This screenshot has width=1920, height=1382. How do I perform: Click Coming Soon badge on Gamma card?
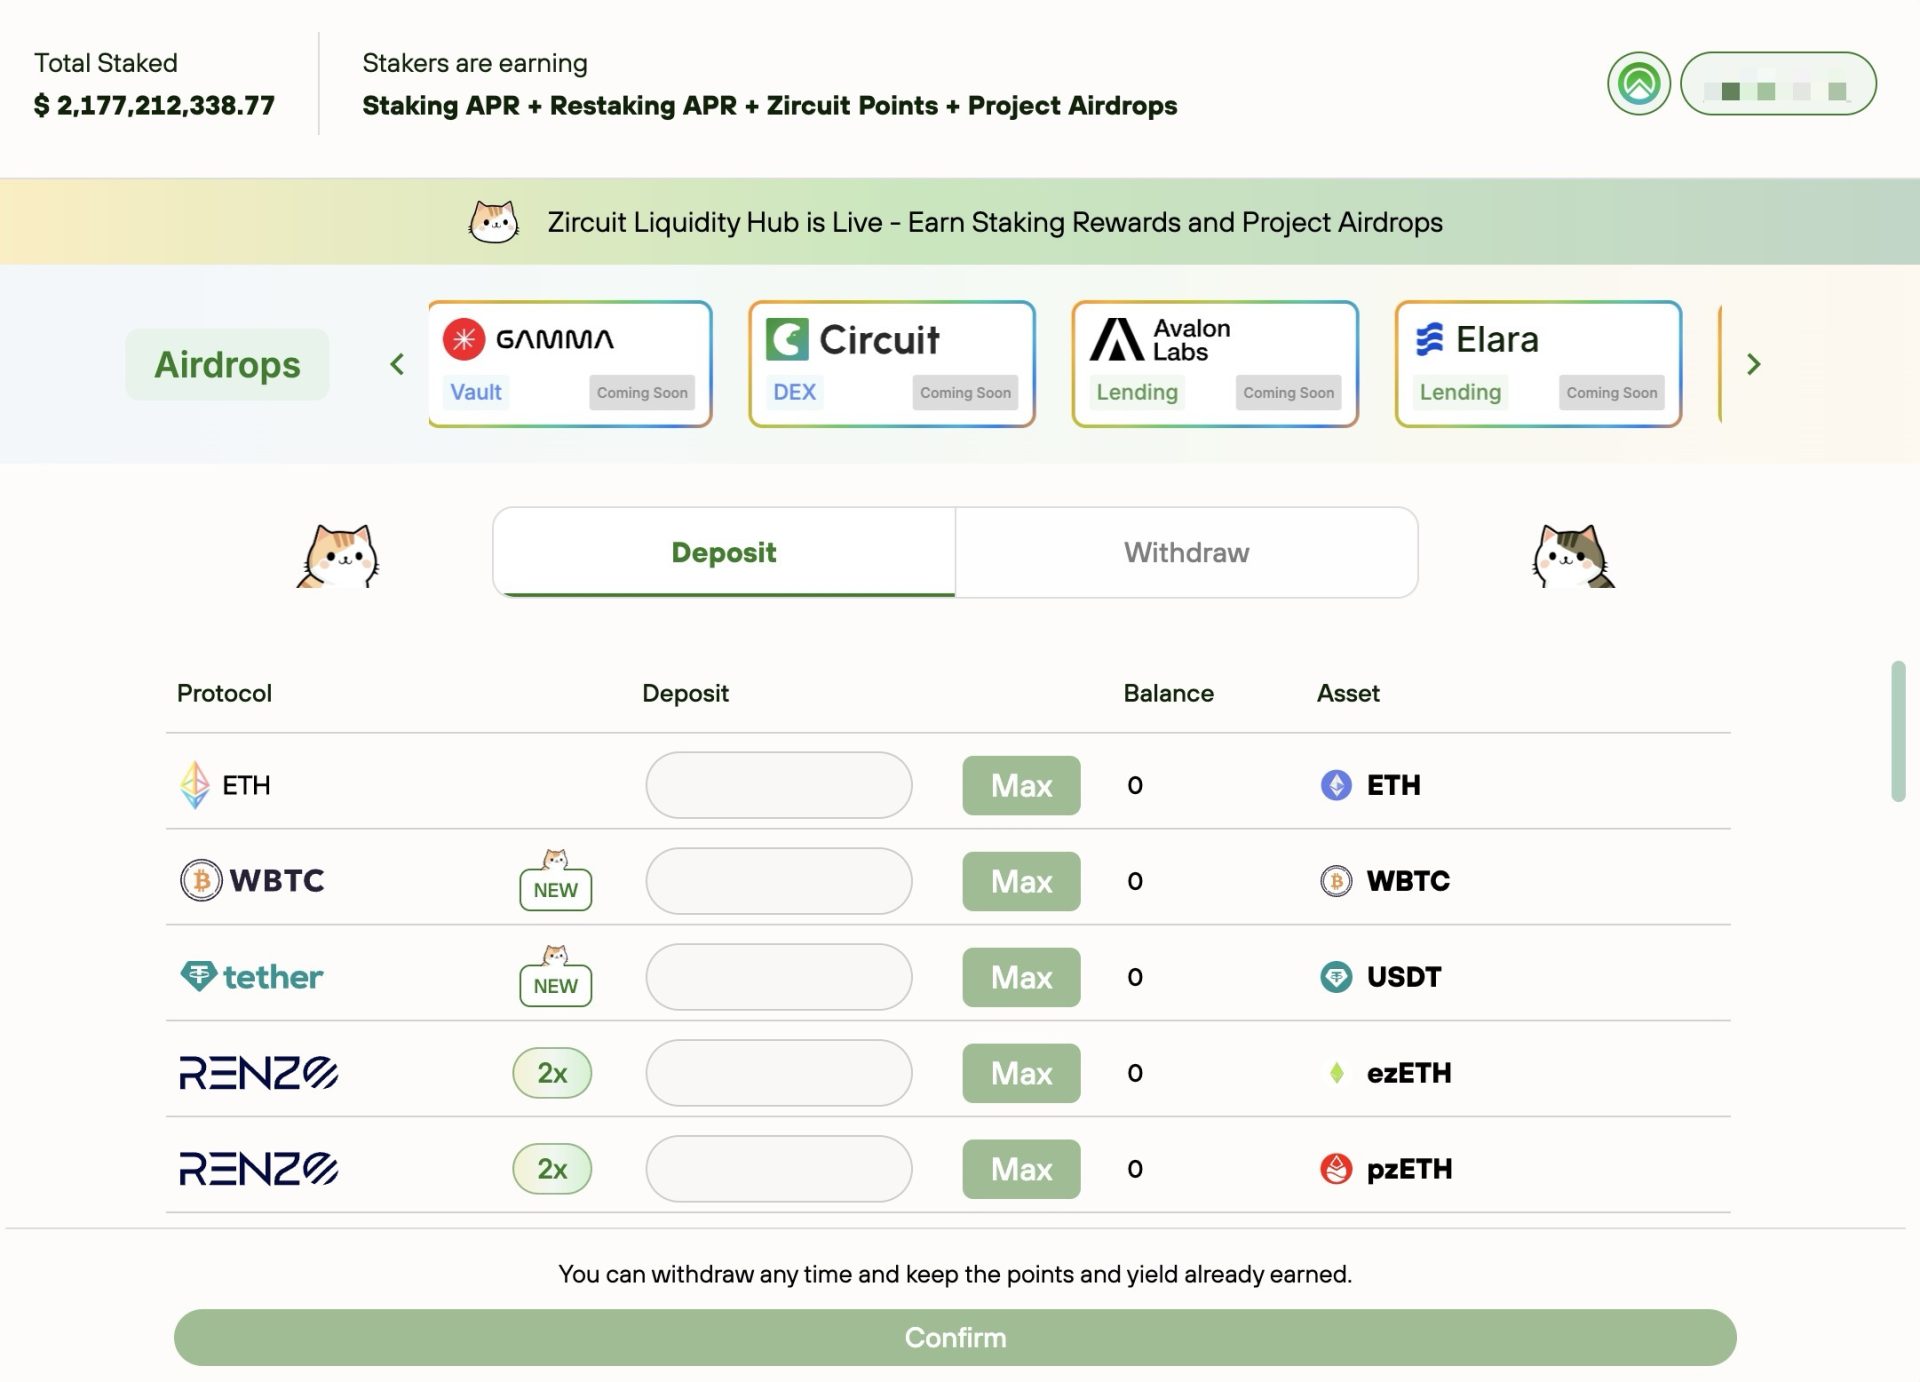642,393
